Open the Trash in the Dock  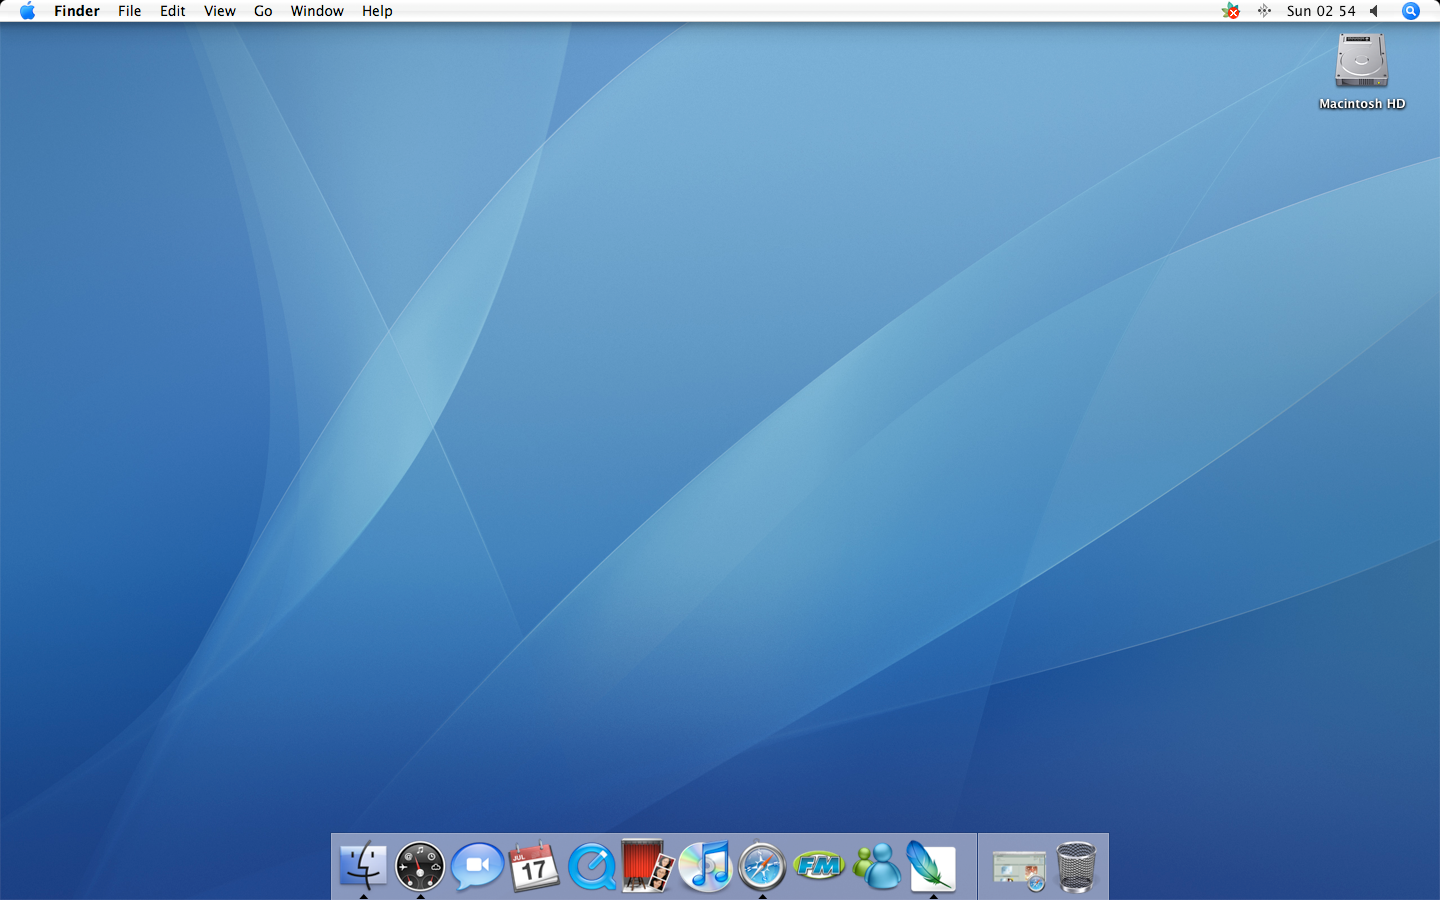(1076, 866)
